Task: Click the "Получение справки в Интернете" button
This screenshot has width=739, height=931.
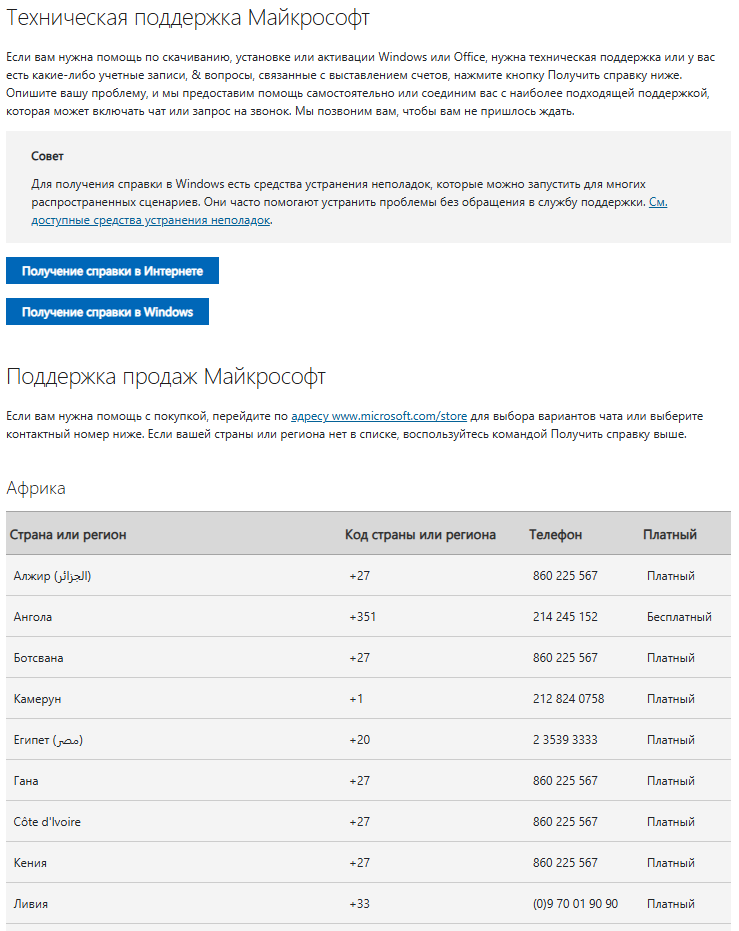Action: (x=112, y=271)
